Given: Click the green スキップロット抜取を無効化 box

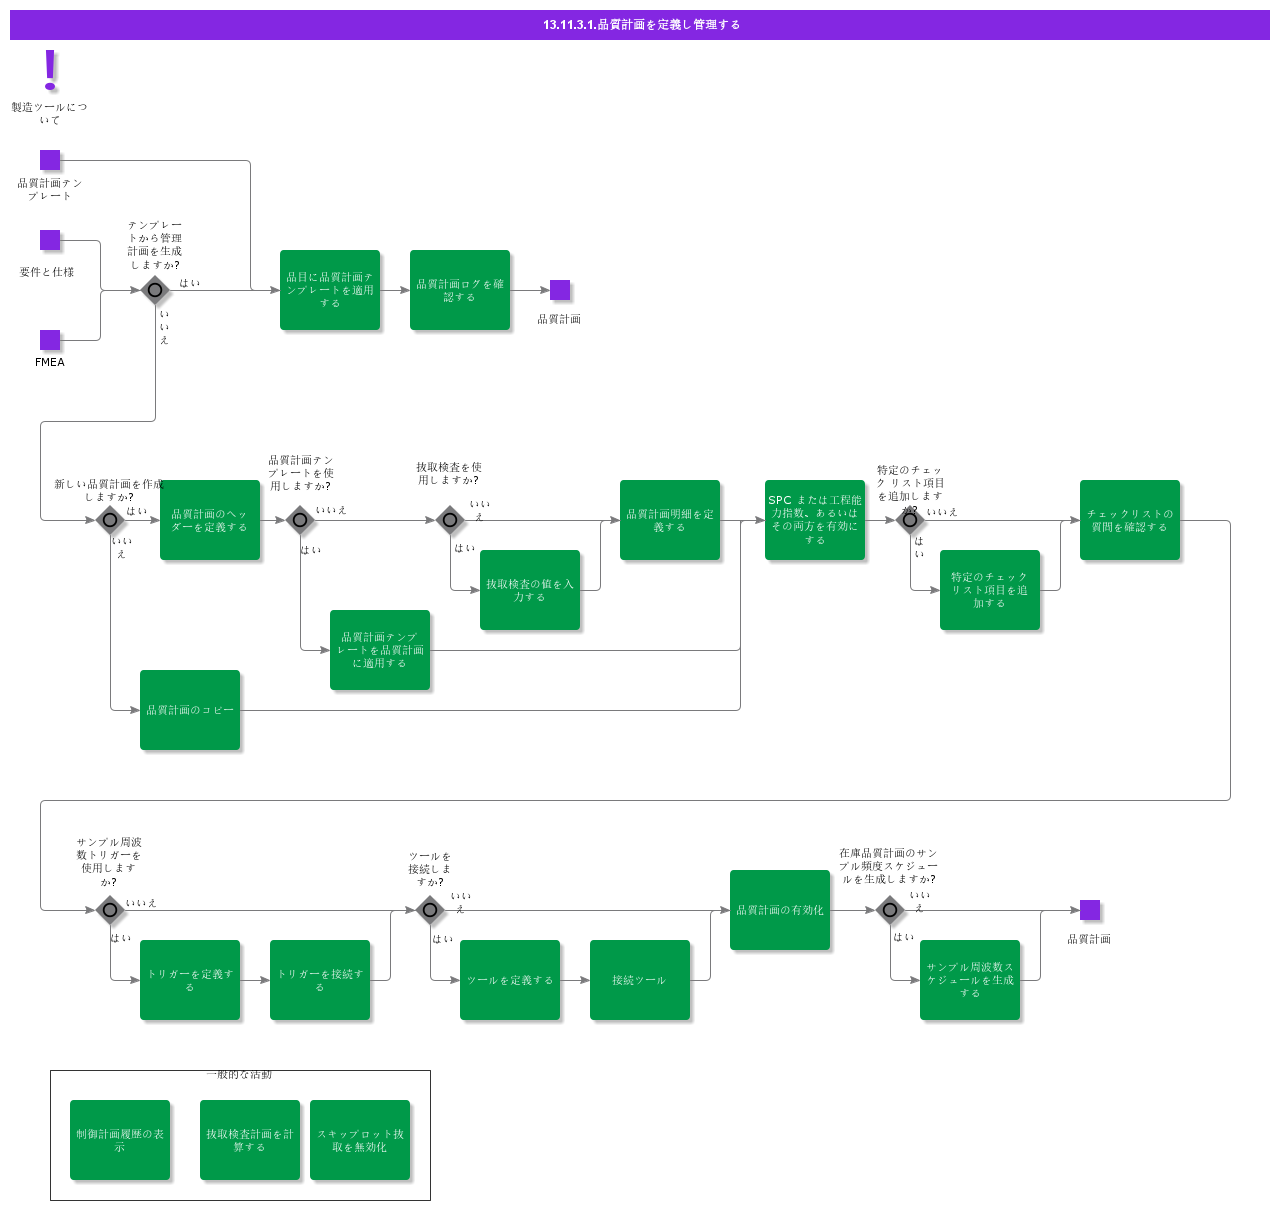Looking at the screenshot, I should coord(360,1139).
